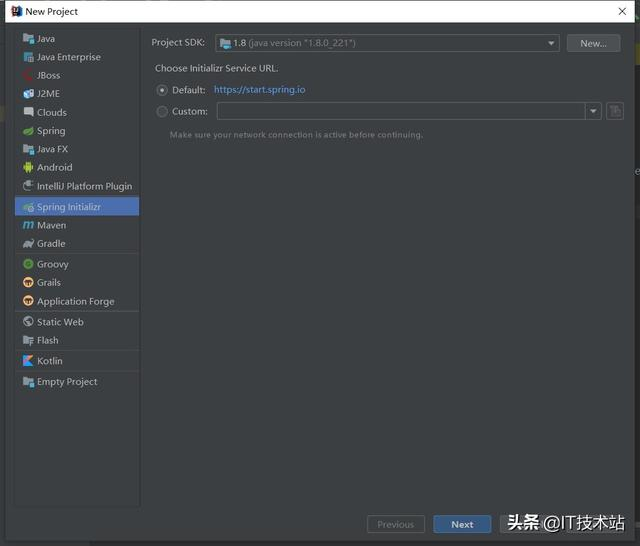640x546 pixels.
Task: Click the Gradle elephant icon
Action: [28, 244]
